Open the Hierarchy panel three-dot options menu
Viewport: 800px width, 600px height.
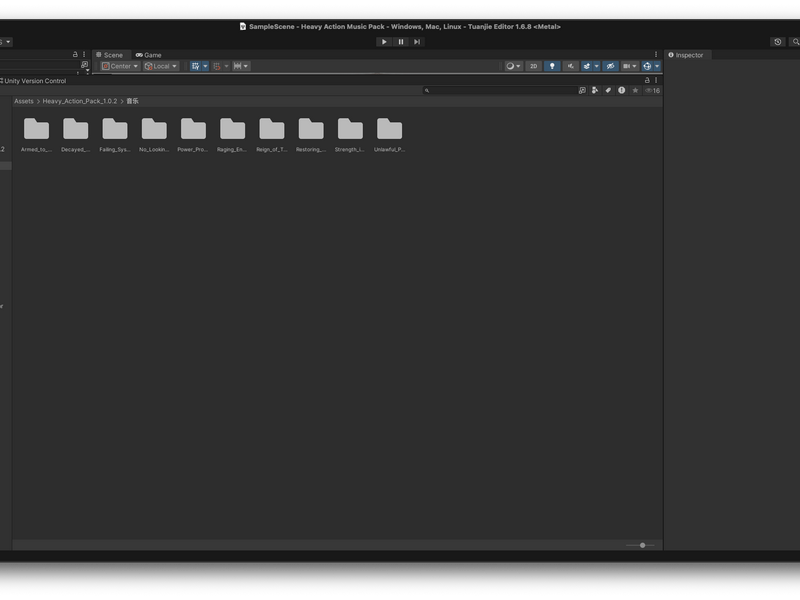click(x=84, y=54)
